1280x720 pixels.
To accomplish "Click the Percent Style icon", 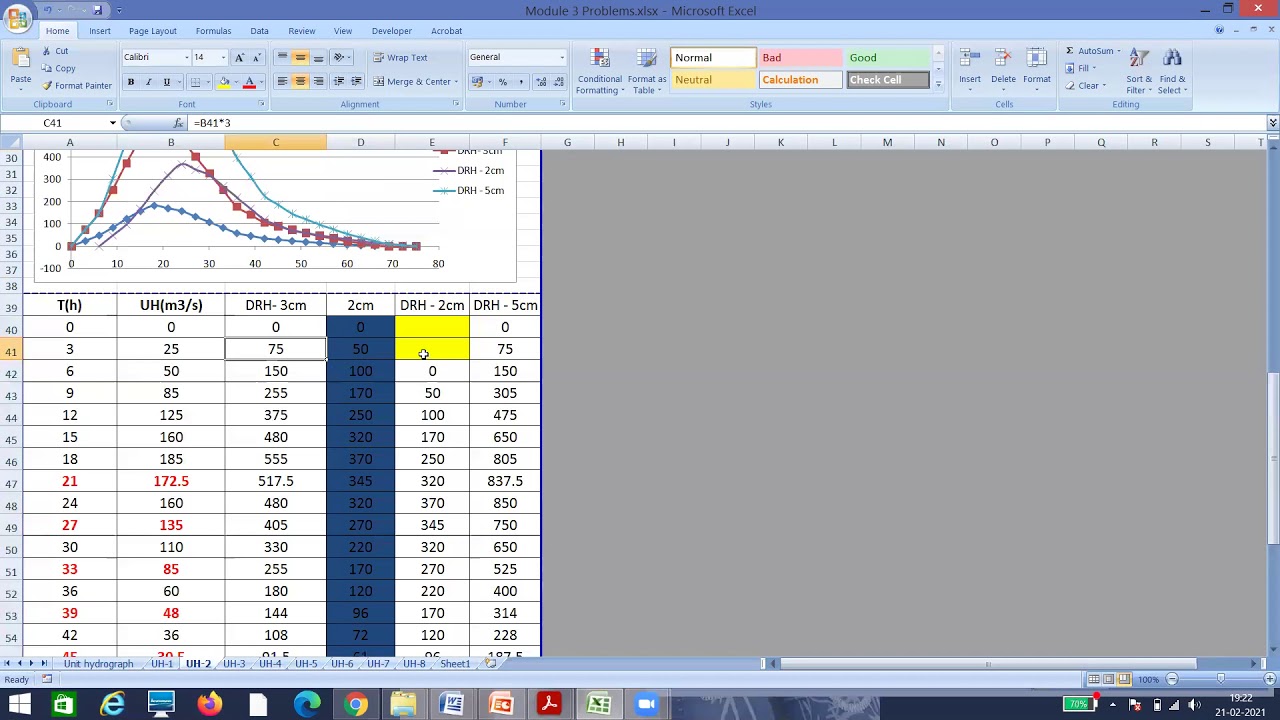I will click(503, 82).
